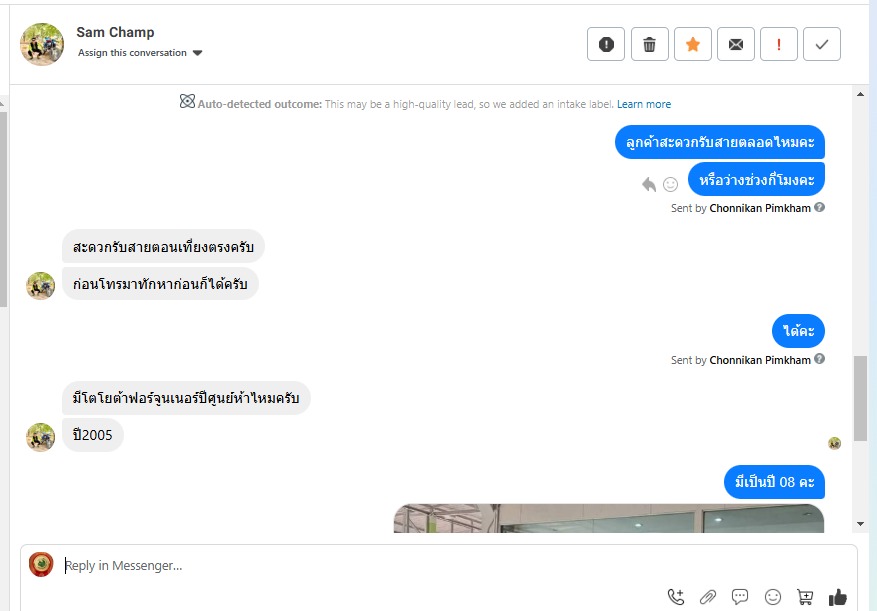React to message with smiley icon
The height and width of the screenshot is (611, 877).
[x=670, y=184]
